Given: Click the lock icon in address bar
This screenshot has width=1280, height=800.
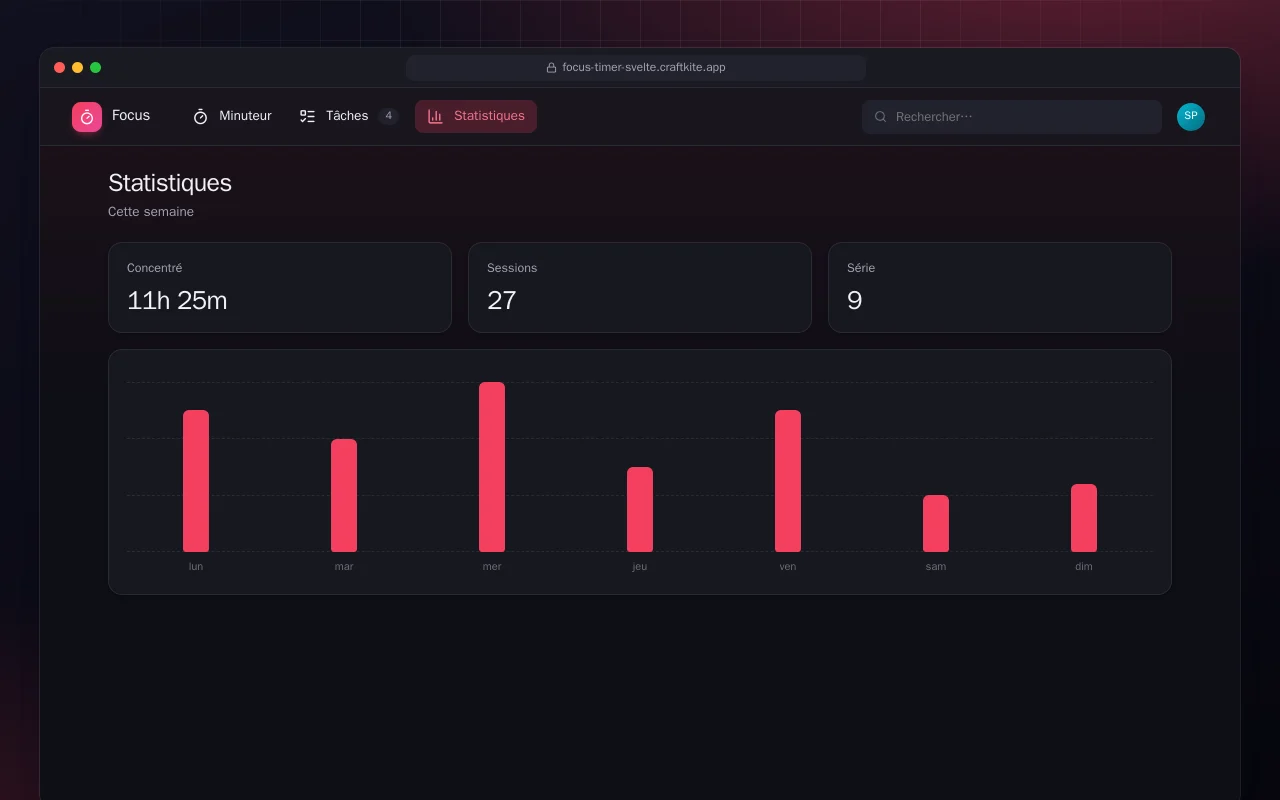Looking at the screenshot, I should point(551,68).
